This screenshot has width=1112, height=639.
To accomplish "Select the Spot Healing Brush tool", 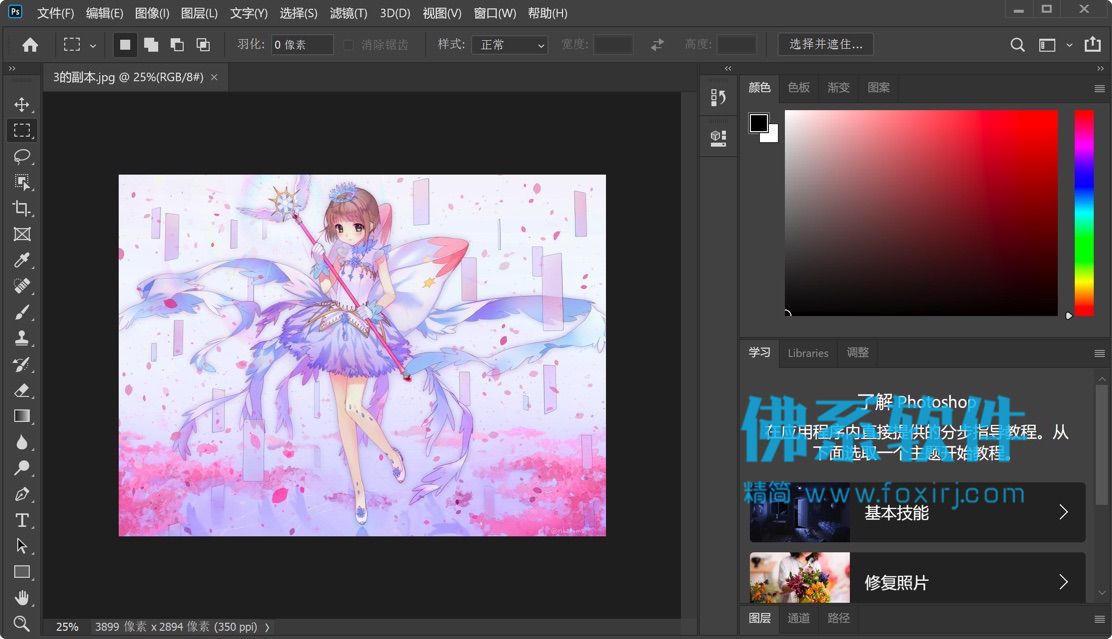I will (22, 287).
